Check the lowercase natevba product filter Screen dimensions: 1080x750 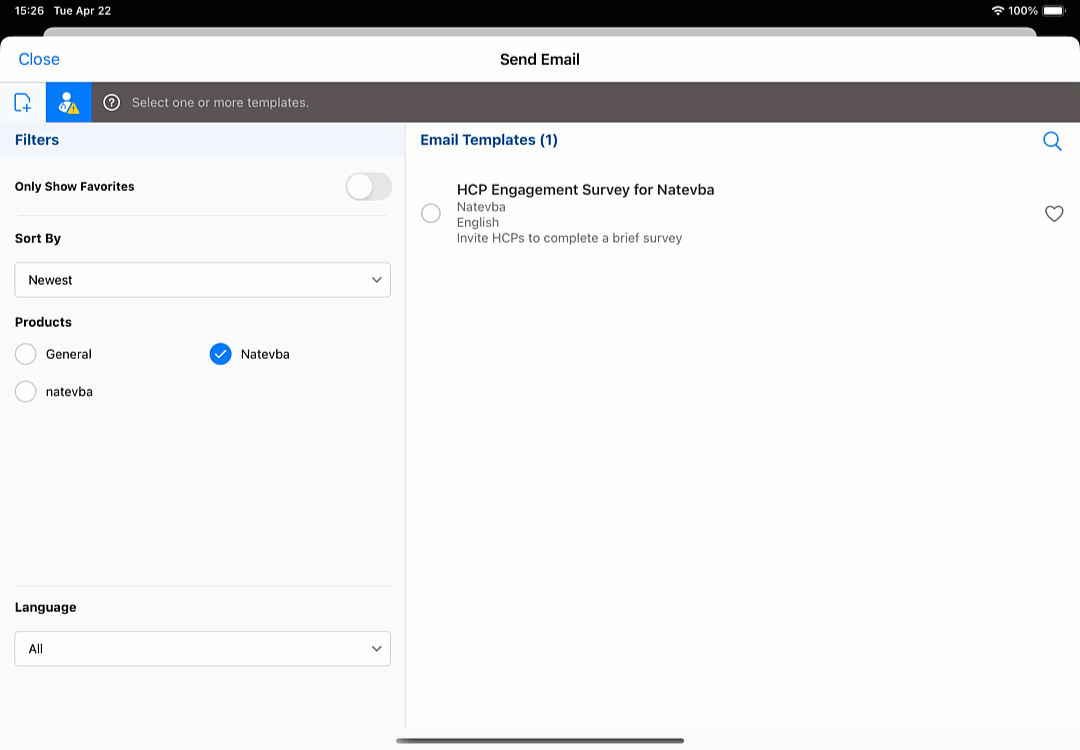pyautogui.click(x=26, y=392)
